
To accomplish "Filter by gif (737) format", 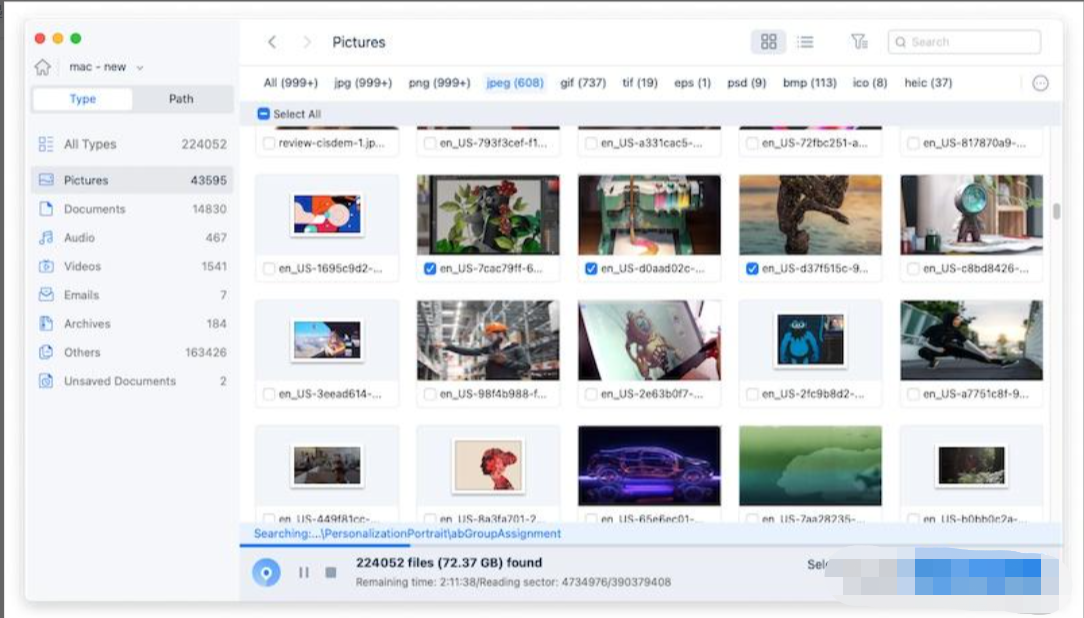I will [583, 83].
